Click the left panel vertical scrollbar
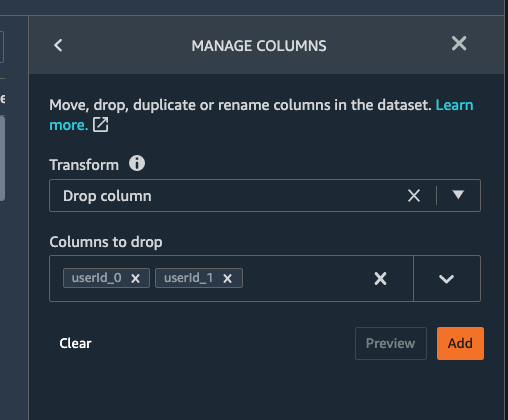The image size is (508, 420). [x=2, y=158]
